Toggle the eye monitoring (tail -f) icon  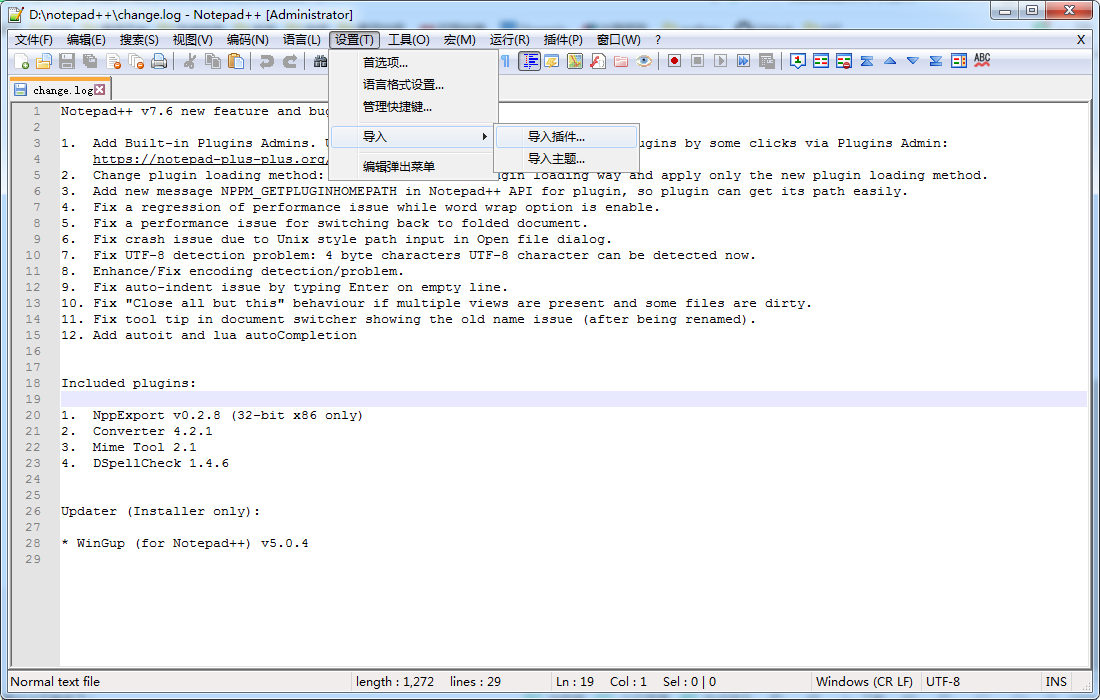(x=644, y=62)
